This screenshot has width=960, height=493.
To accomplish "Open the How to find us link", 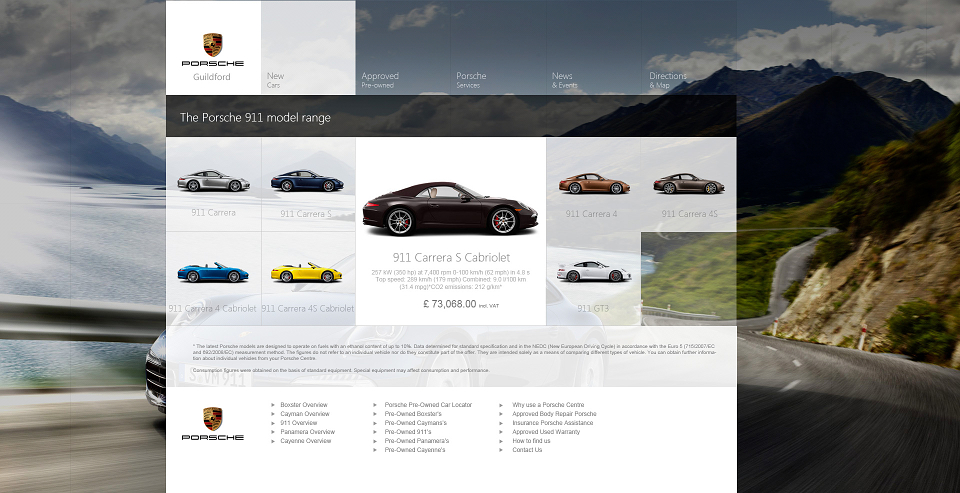I will click(x=531, y=441).
